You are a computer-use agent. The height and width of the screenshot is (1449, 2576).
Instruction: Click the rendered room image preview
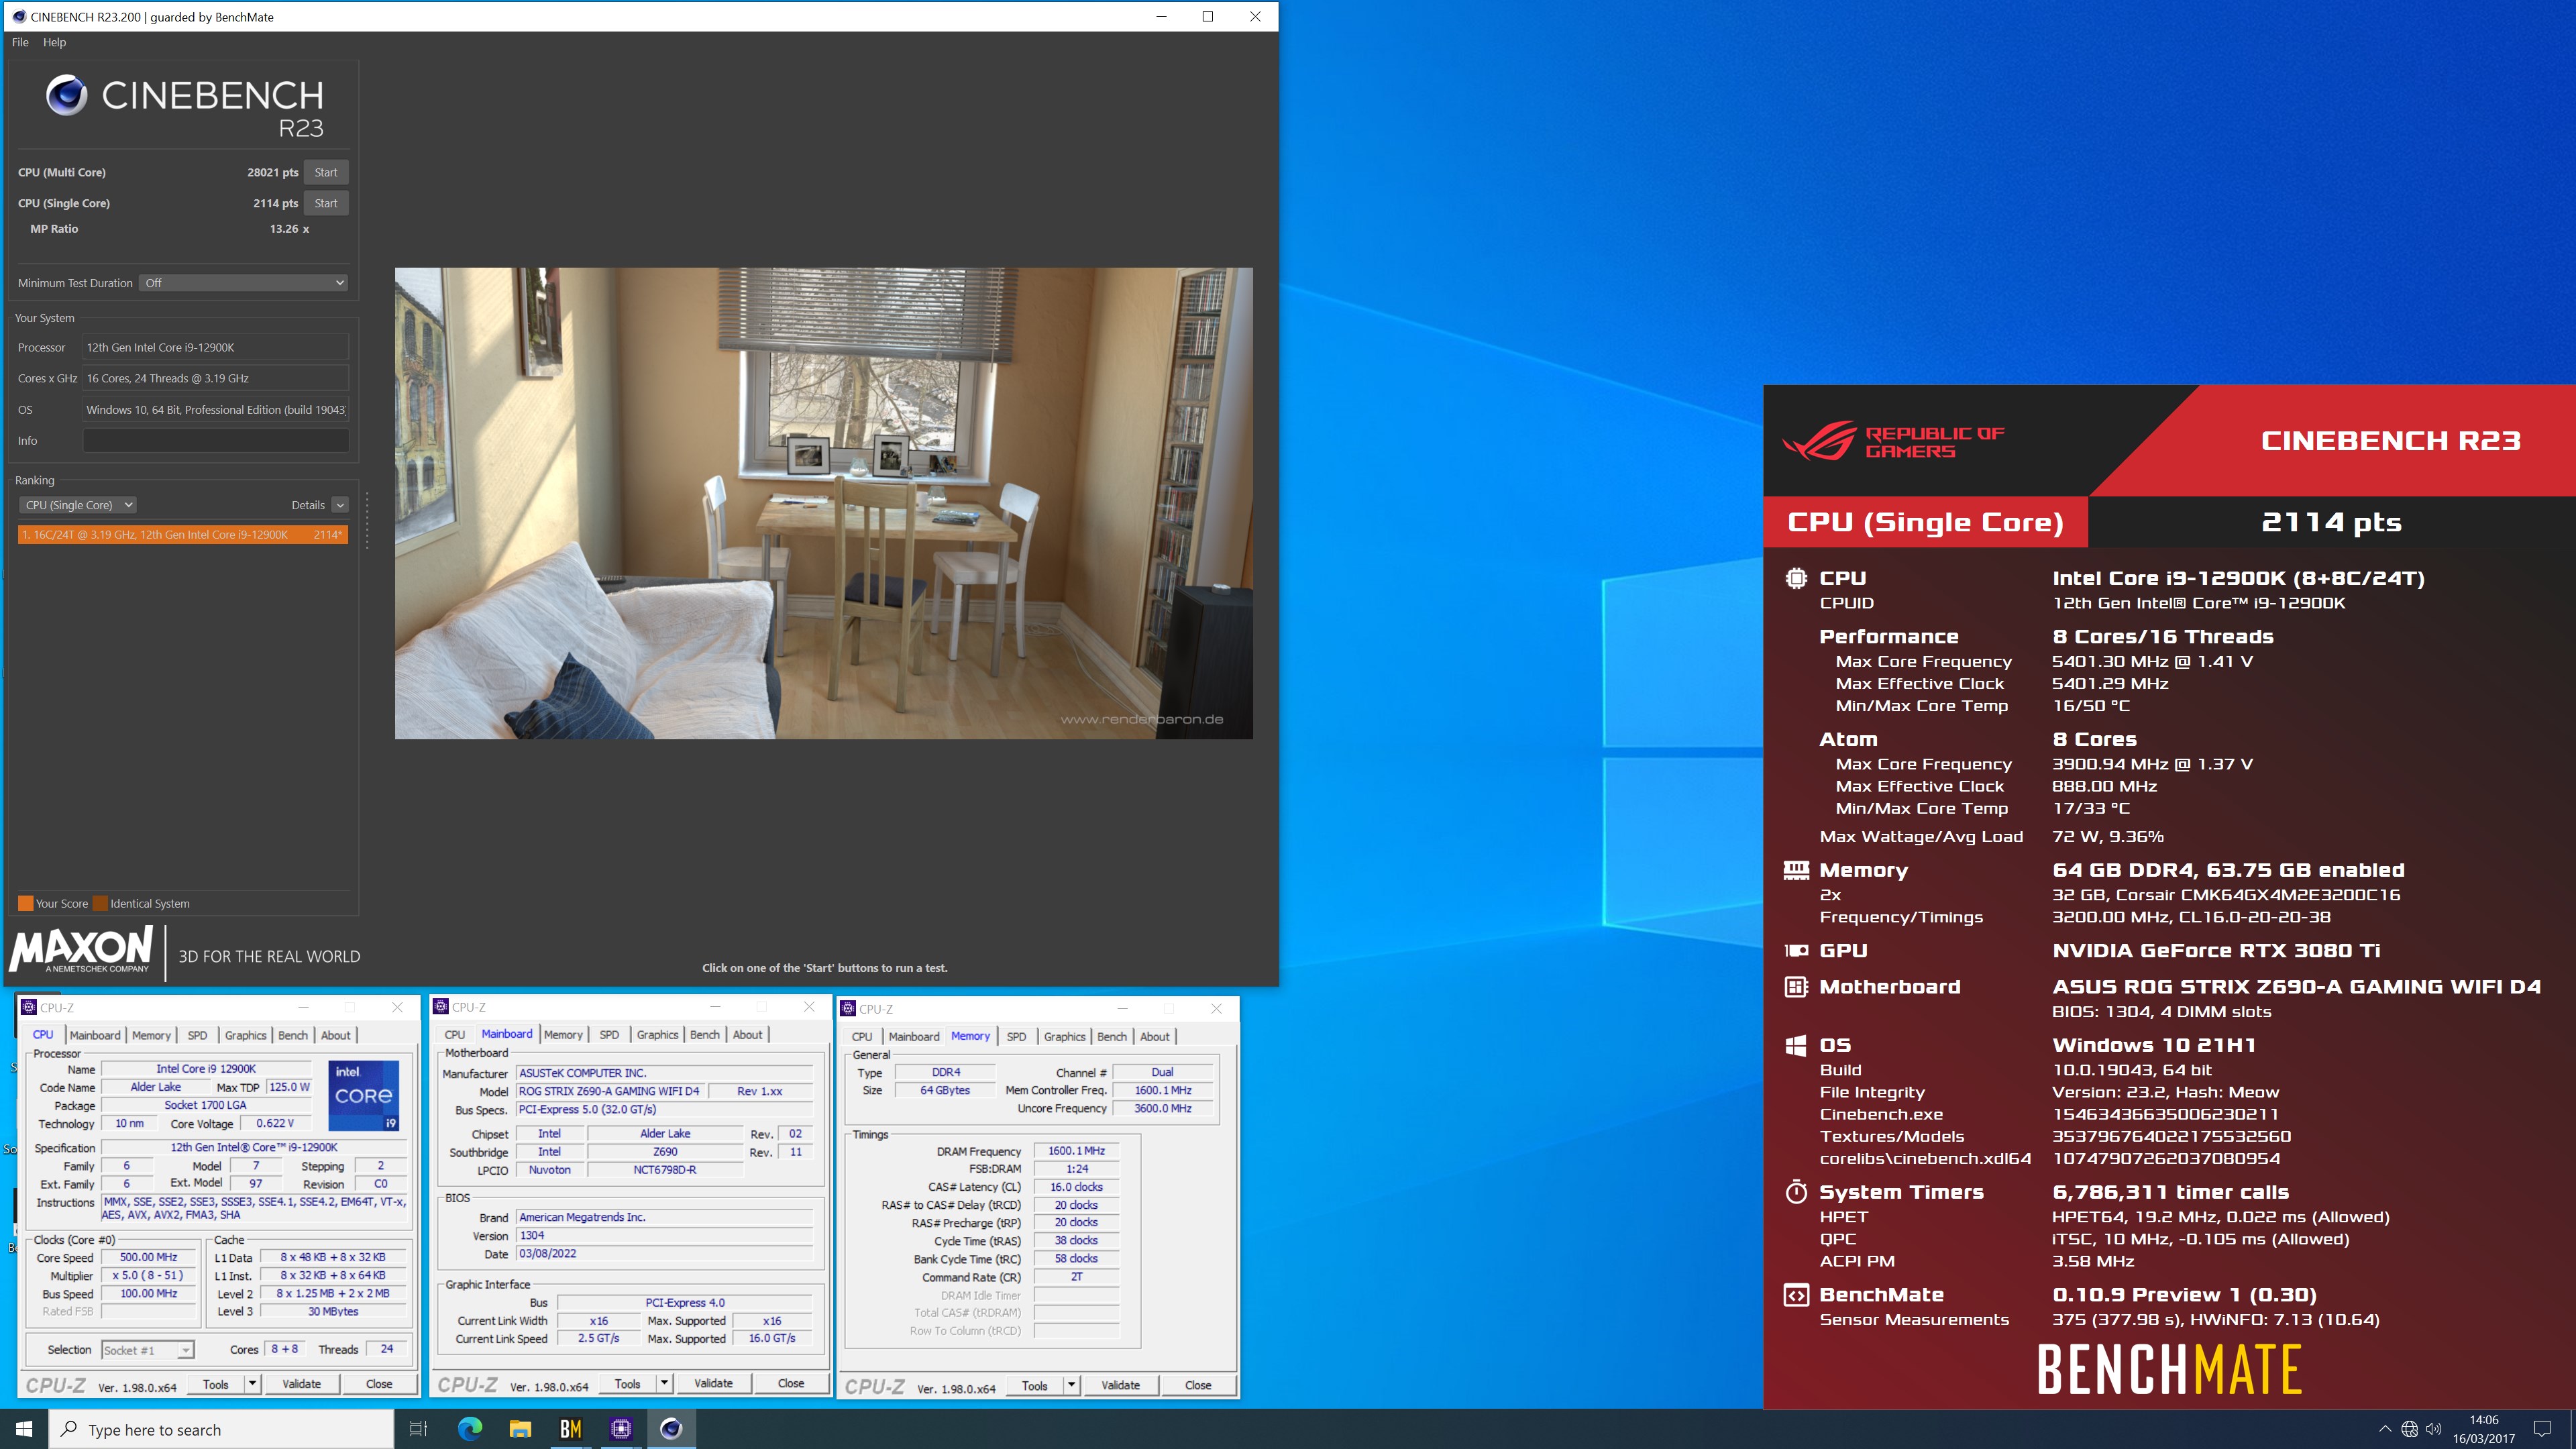click(824, 503)
